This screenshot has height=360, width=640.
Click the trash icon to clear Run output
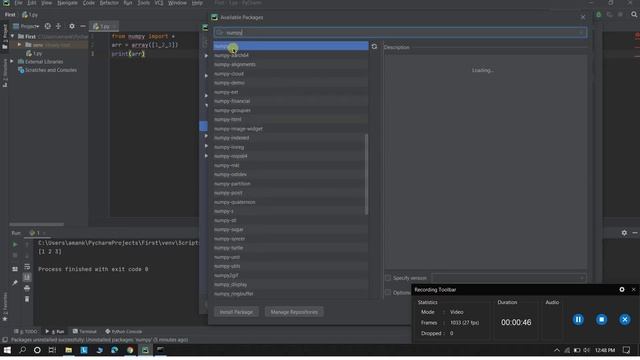pos(27,299)
